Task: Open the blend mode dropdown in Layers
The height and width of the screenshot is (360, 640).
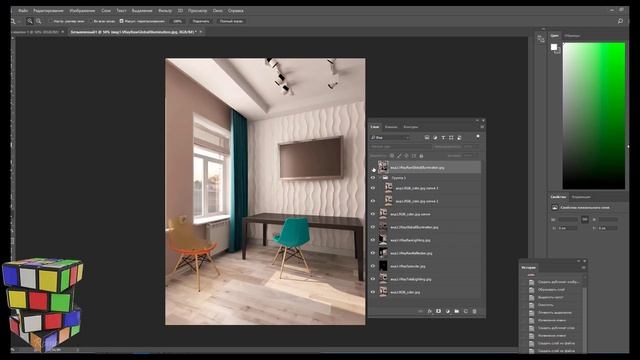Action: [400, 147]
